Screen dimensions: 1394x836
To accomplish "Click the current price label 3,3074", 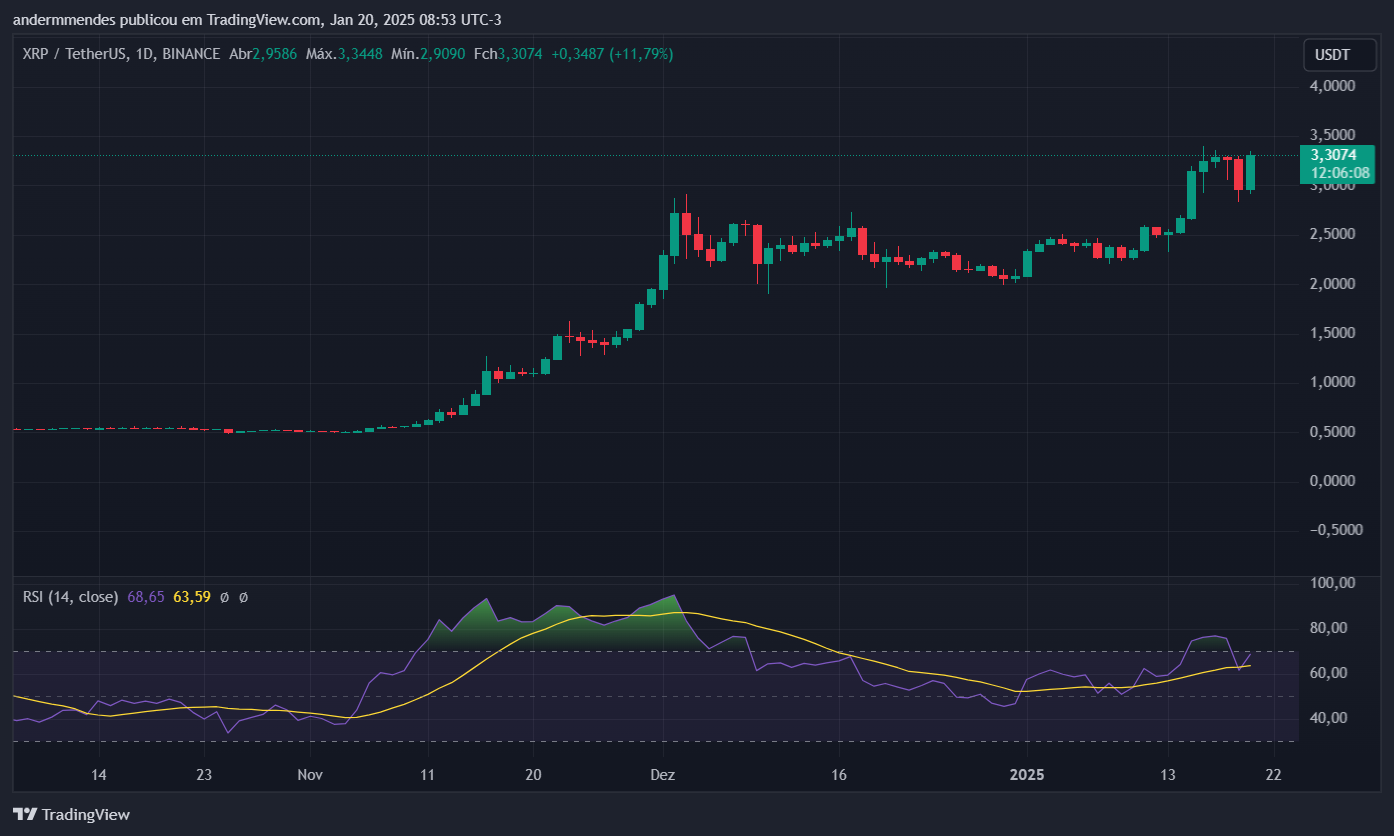I will 1333,155.
